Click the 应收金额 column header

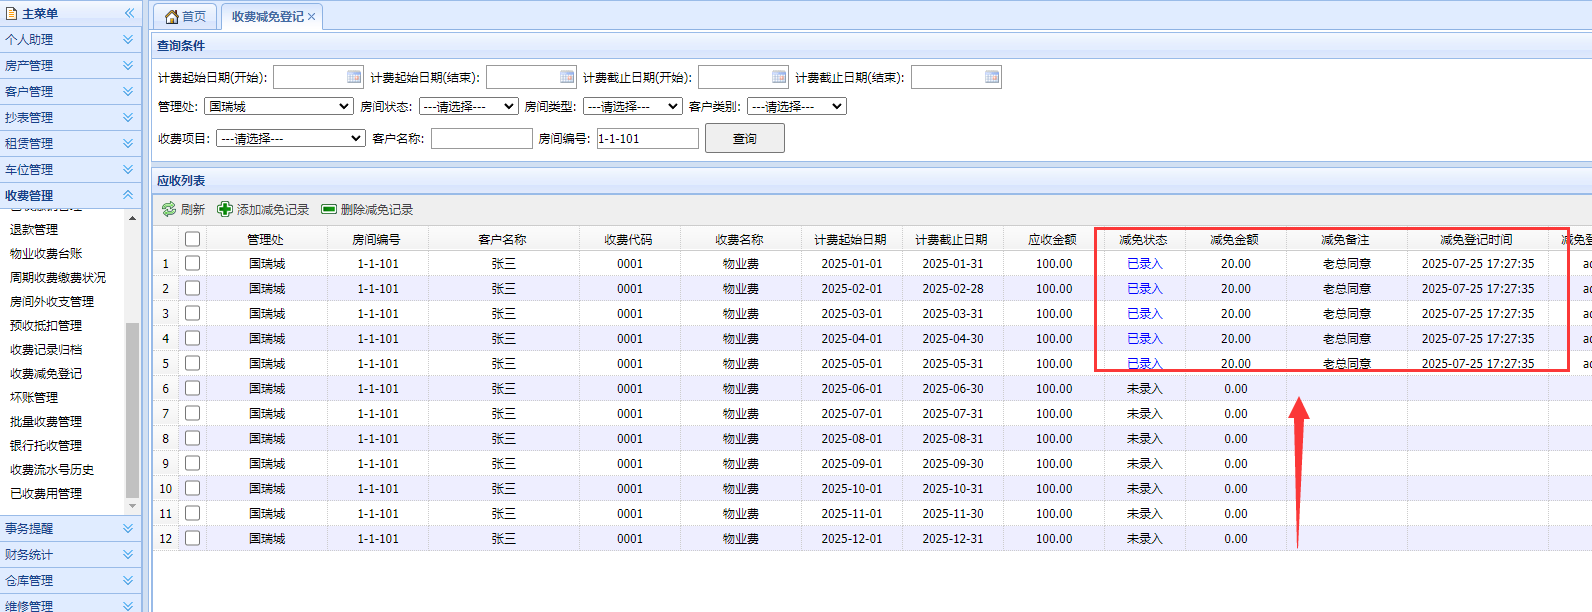pyautogui.click(x=1053, y=239)
